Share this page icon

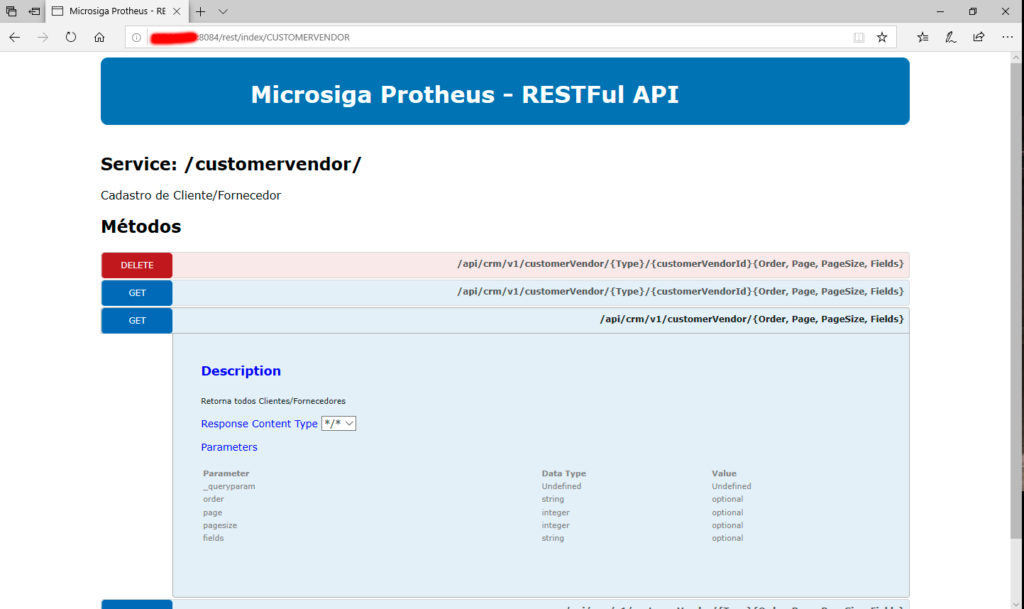pyautogui.click(x=978, y=37)
